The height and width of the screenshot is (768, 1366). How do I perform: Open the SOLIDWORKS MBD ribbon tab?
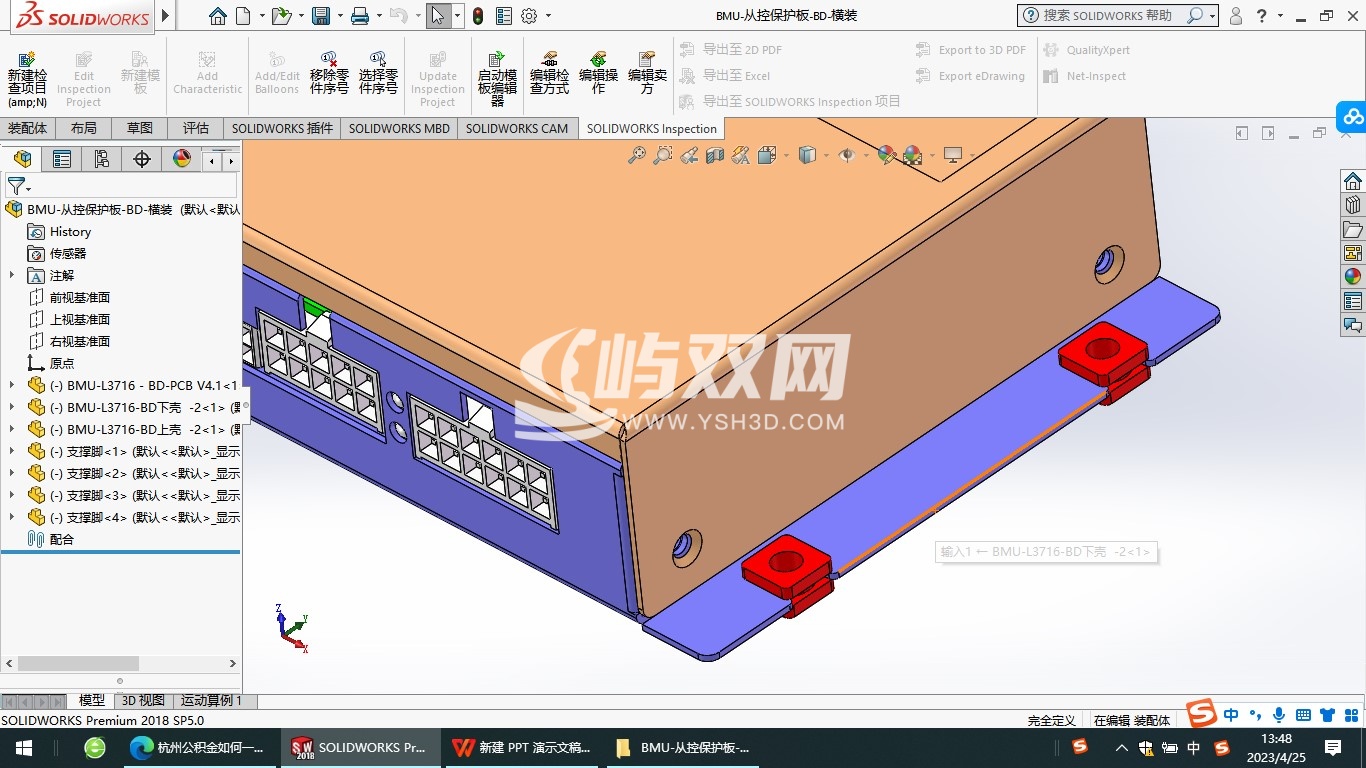click(x=399, y=128)
